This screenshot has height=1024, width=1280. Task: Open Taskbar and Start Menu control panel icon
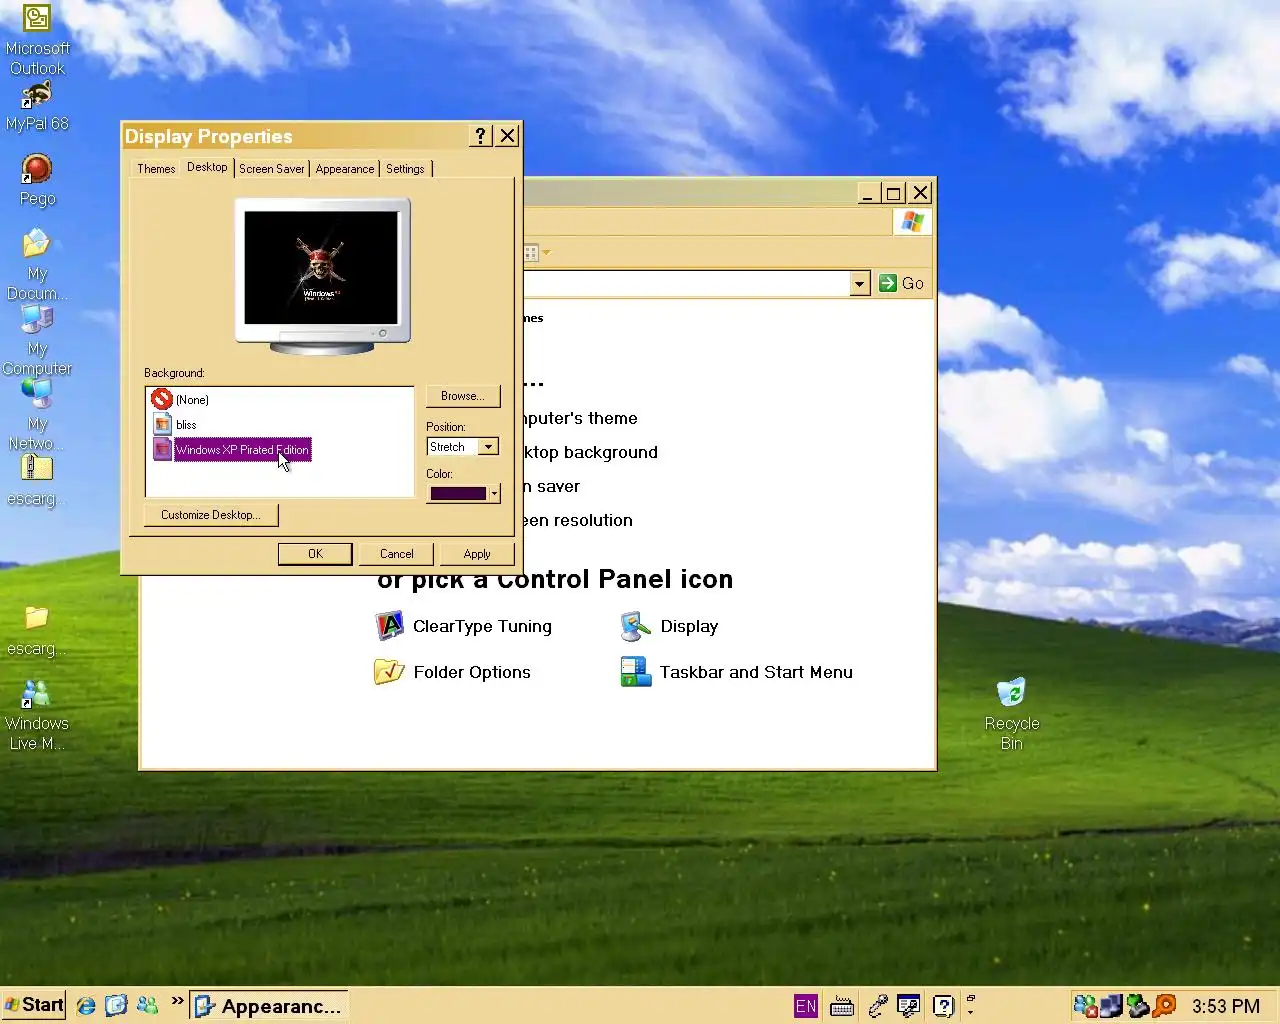pos(736,672)
